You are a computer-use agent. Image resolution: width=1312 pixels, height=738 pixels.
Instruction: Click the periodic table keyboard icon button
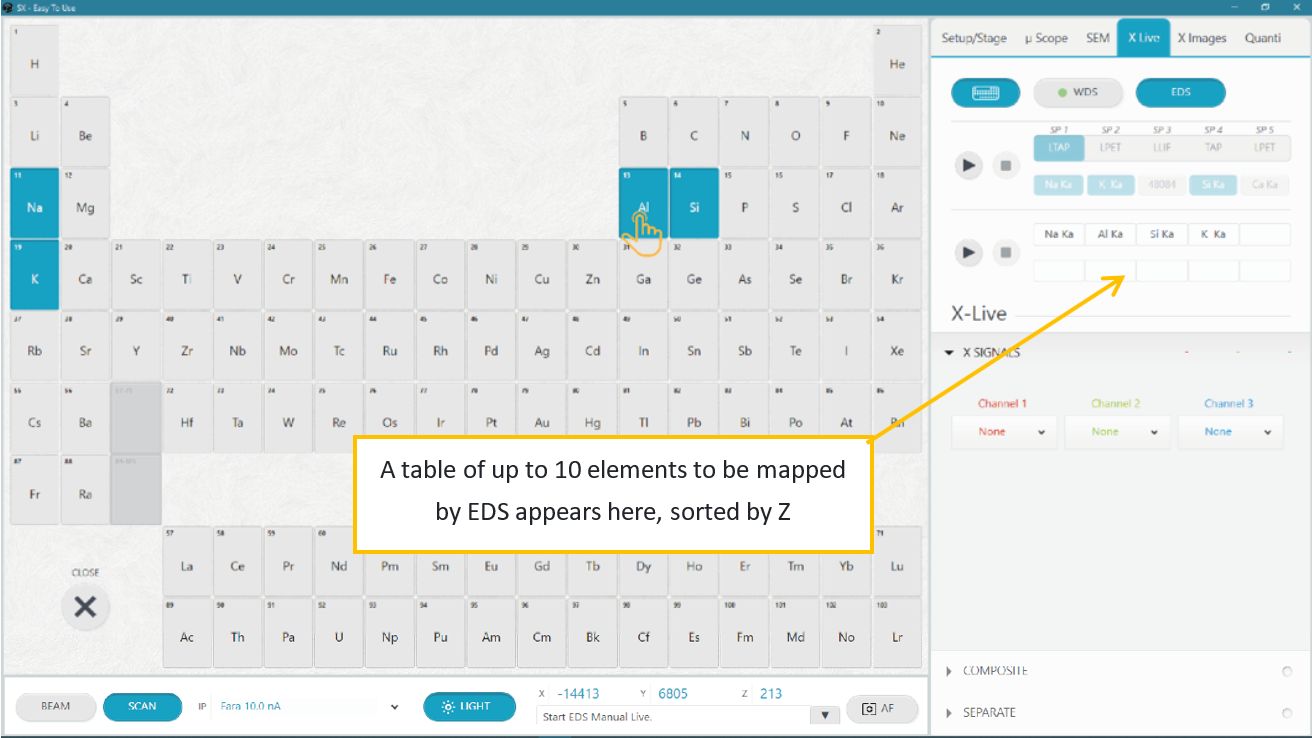[x=985, y=93]
